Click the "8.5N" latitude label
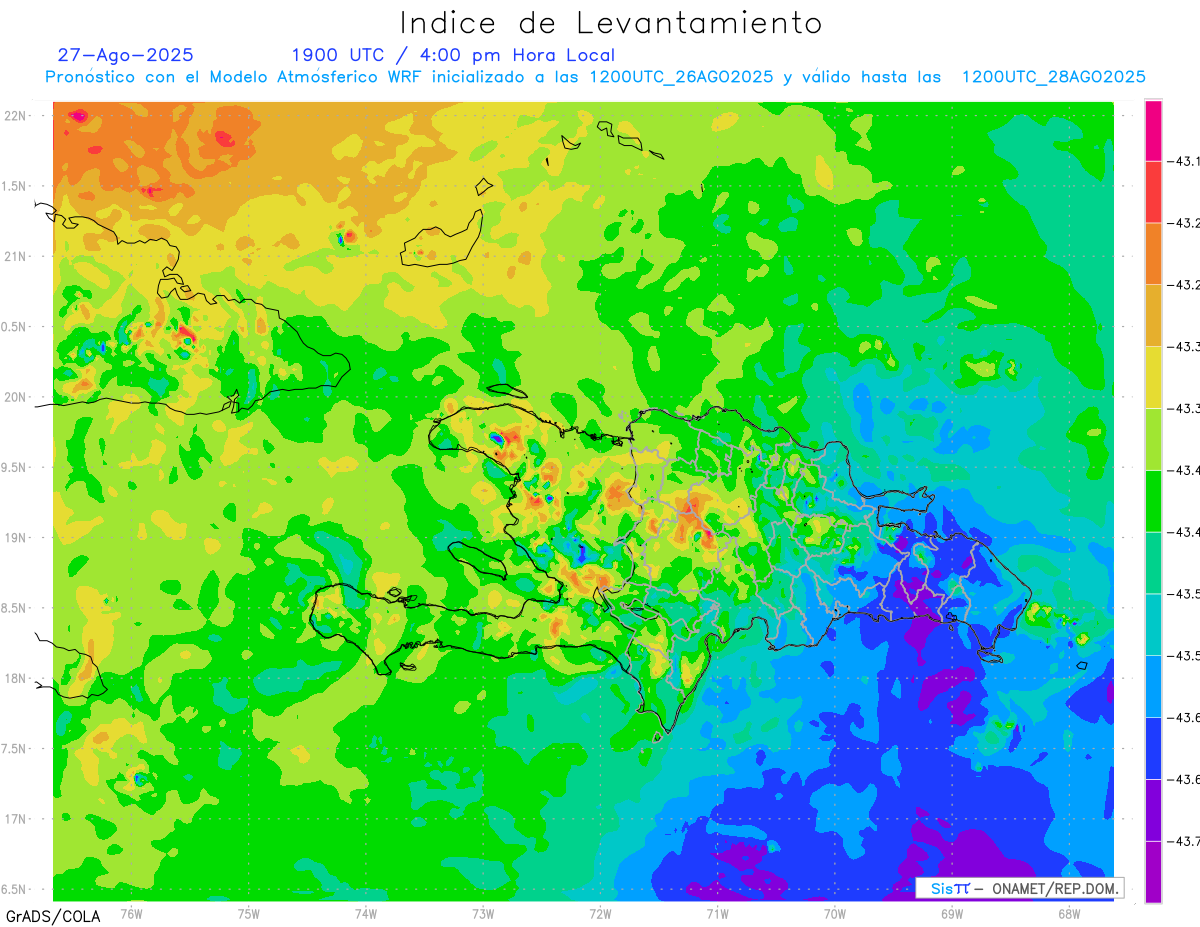Viewport: 1200px width, 927px height. 15,608
